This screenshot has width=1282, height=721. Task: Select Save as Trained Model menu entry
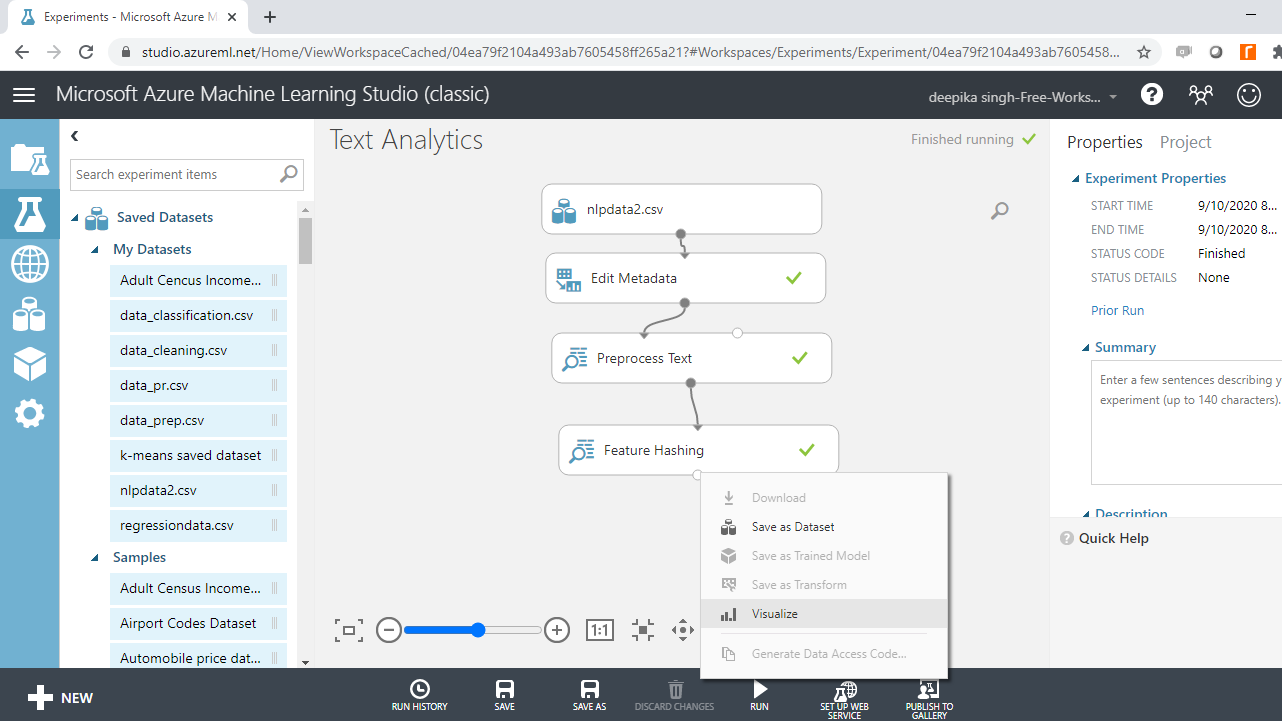coord(824,556)
